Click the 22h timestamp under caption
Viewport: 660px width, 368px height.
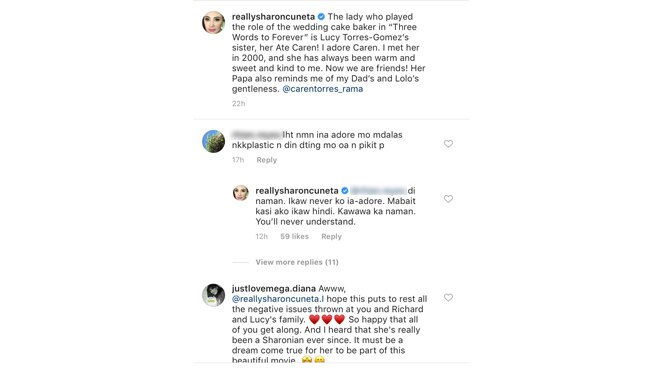click(x=238, y=104)
